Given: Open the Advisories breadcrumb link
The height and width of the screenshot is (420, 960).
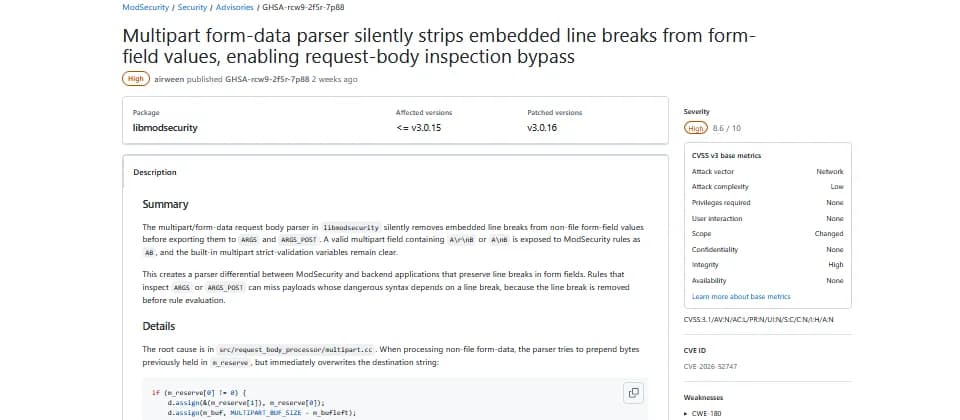Looking at the screenshot, I should [234, 7].
